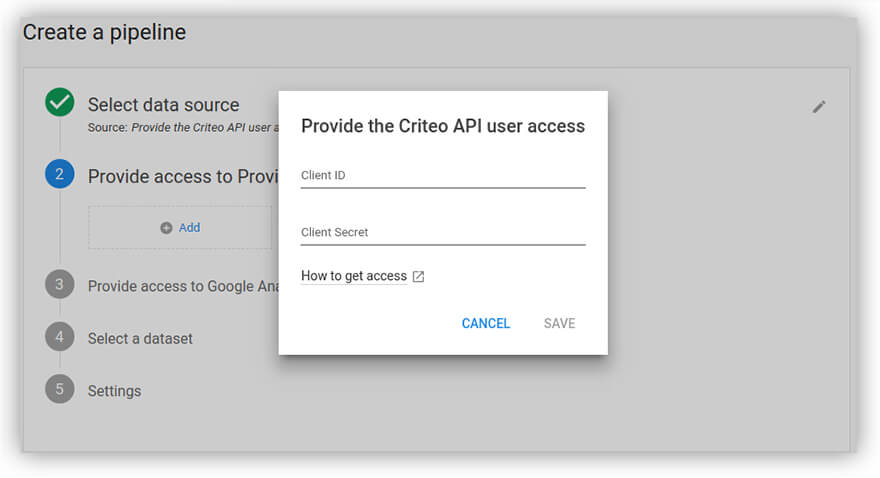Image resolution: width=880 pixels, height=478 pixels.
Task: Click the Create a pipeline heading
Action: [104, 32]
